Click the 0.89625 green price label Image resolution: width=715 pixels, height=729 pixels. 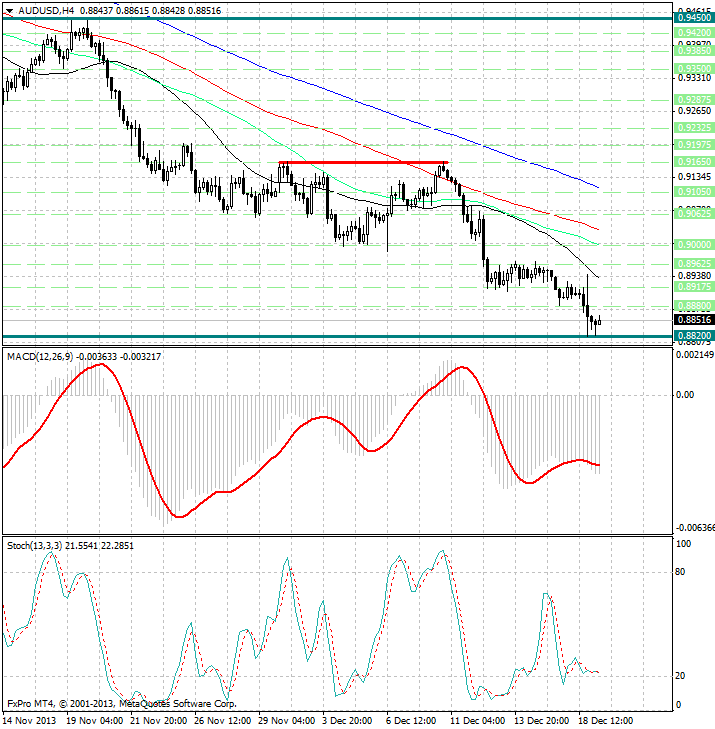coord(693,264)
